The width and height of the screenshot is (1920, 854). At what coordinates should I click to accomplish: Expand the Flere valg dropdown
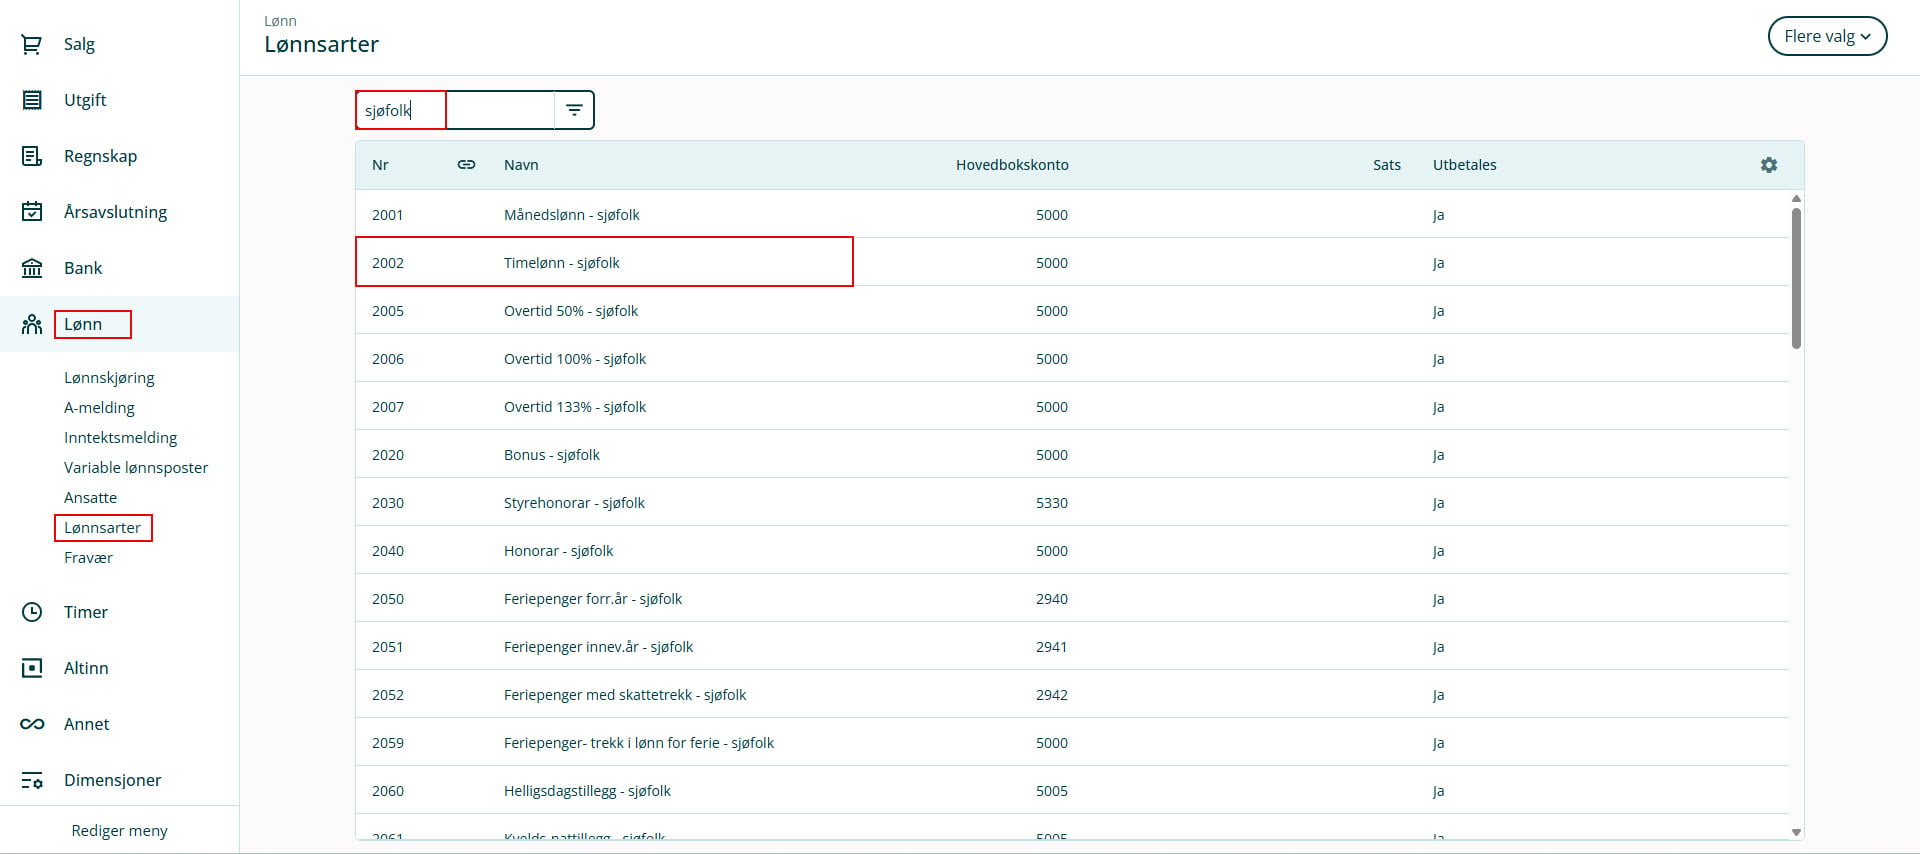pyautogui.click(x=1826, y=36)
